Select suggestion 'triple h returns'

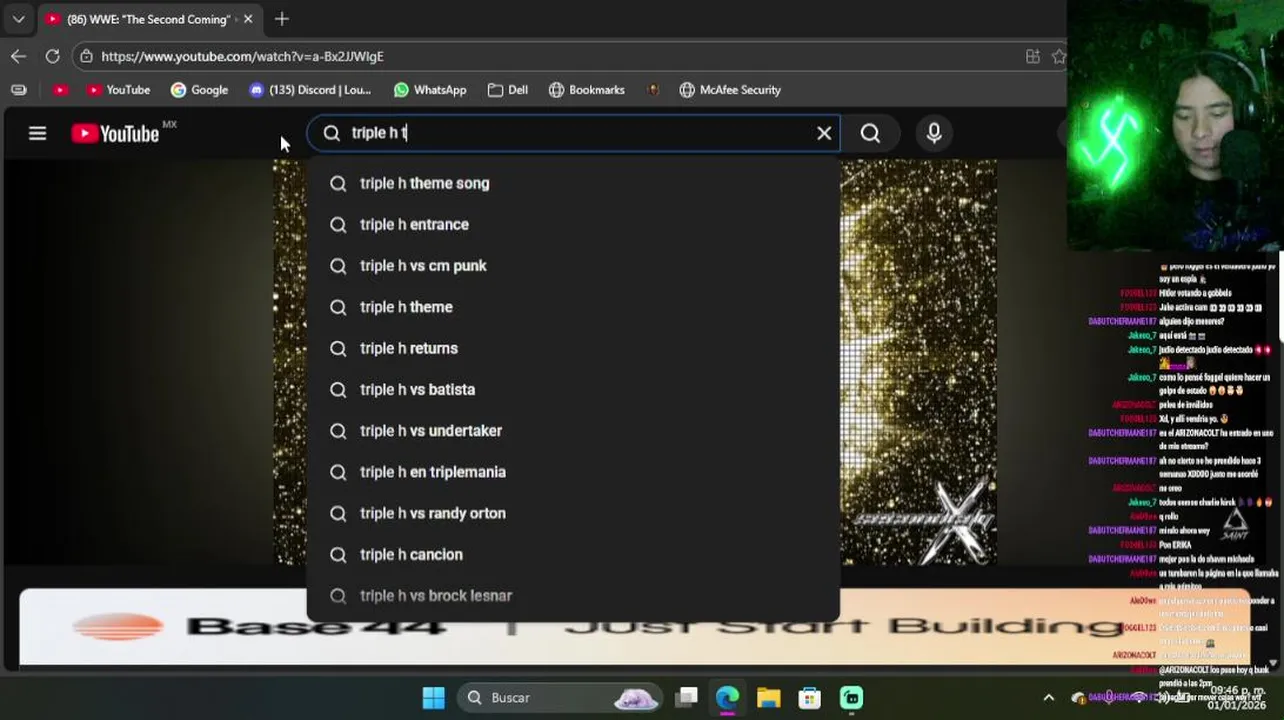pyautogui.click(x=573, y=348)
